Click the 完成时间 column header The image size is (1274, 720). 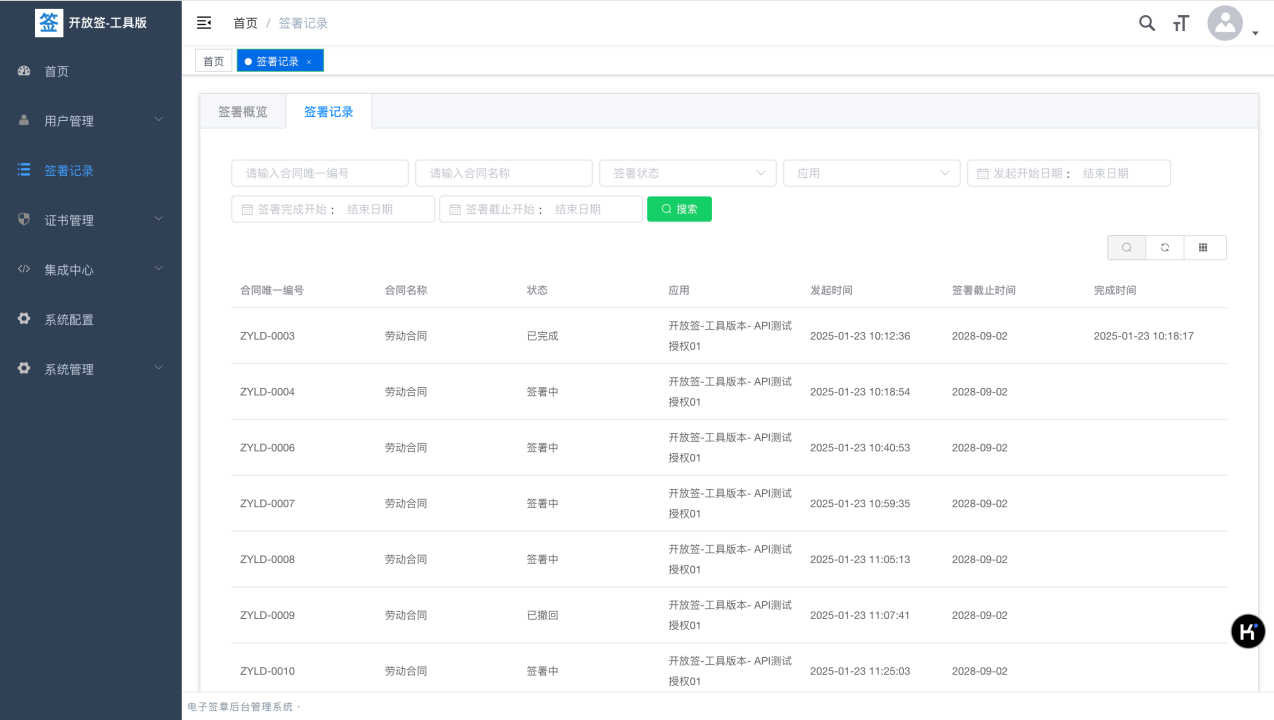coord(1115,290)
